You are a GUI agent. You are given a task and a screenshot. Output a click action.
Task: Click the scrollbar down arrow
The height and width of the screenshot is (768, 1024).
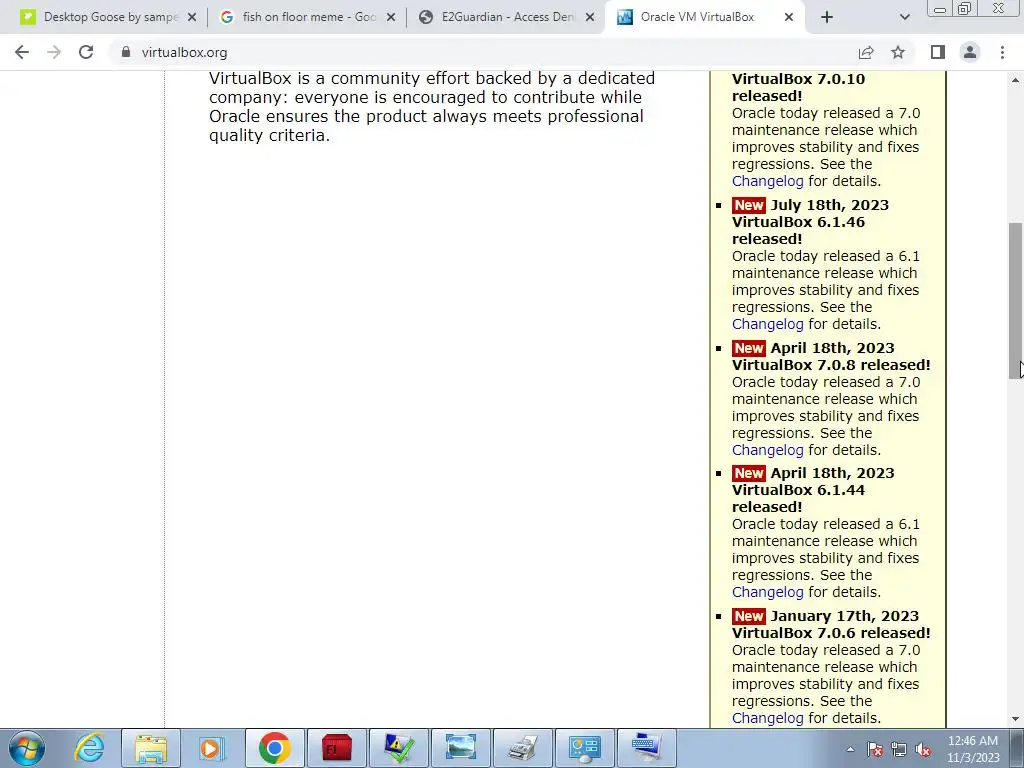click(x=1016, y=719)
